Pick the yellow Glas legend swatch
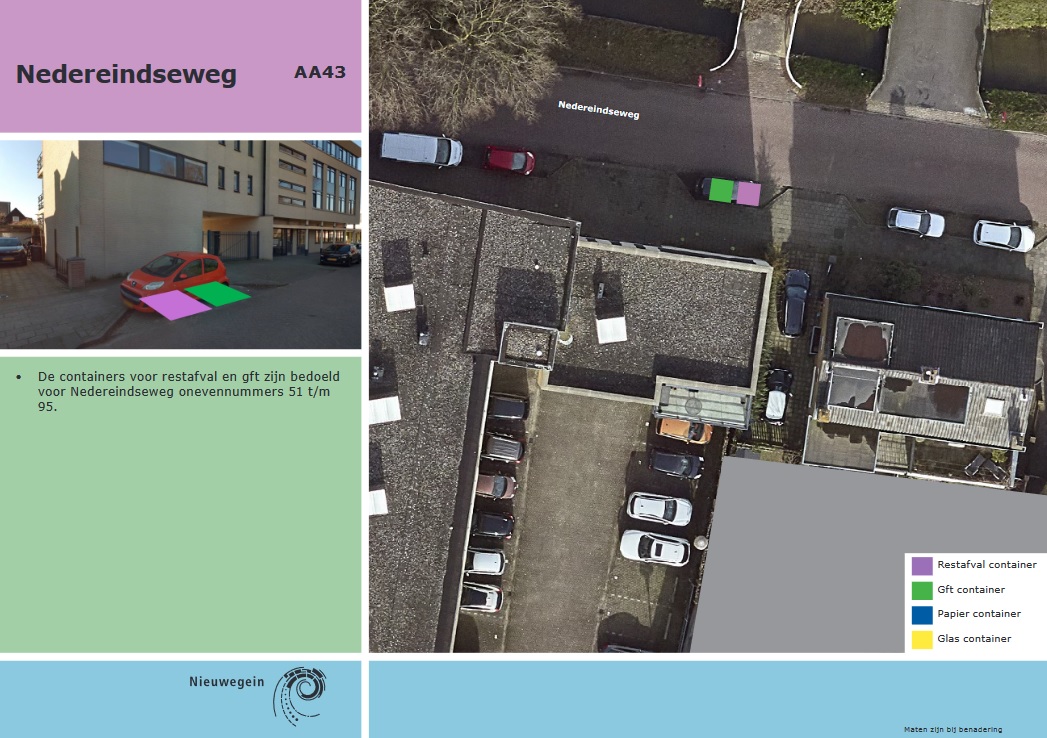The height and width of the screenshot is (738, 1047). pos(922,639)
